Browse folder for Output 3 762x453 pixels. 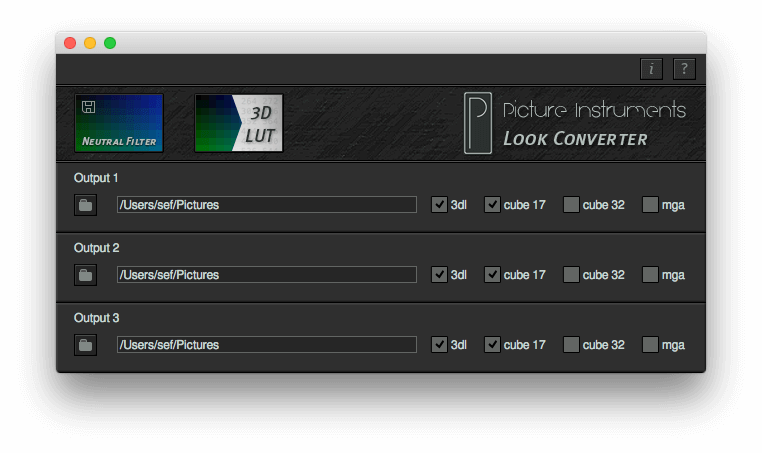86,345
